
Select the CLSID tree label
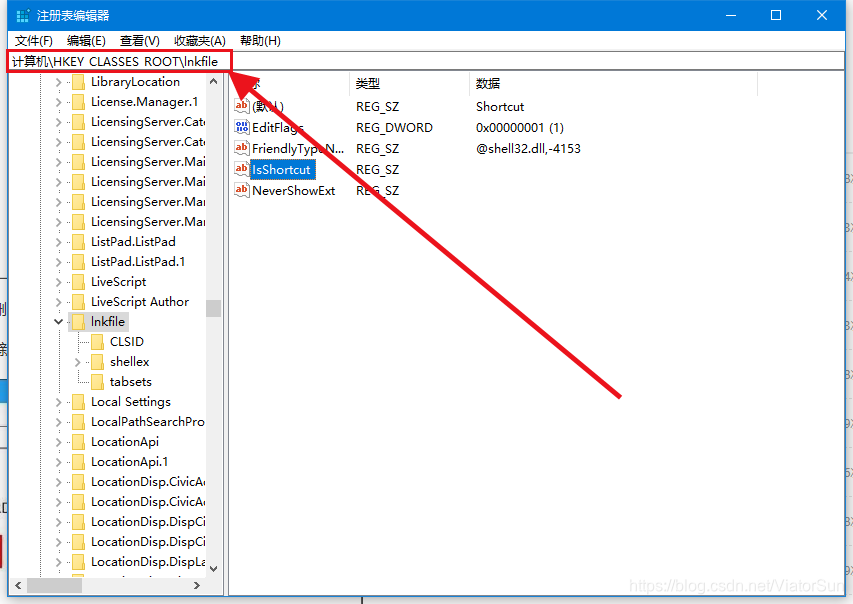point(127,342)
